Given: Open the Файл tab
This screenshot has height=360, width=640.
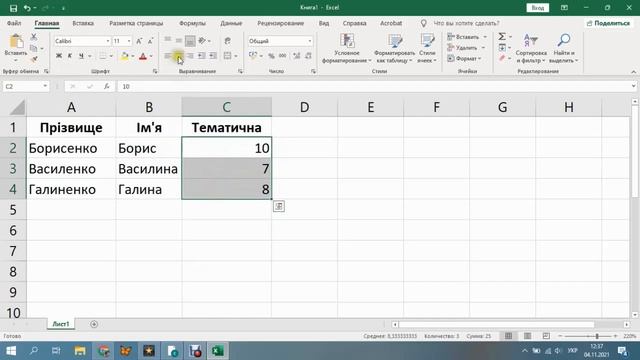Looking at the screenshot, I should coord(14,23).
